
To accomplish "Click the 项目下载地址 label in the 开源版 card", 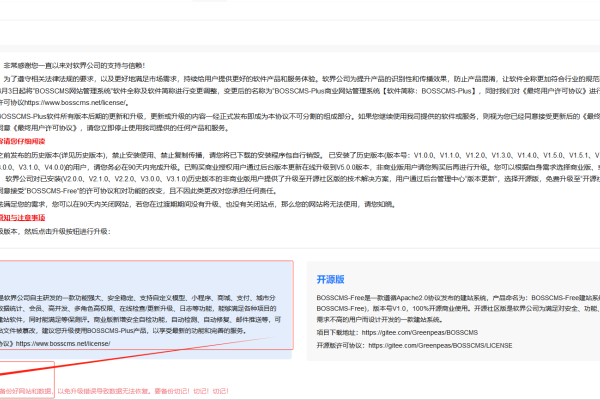I will point(338,333).
